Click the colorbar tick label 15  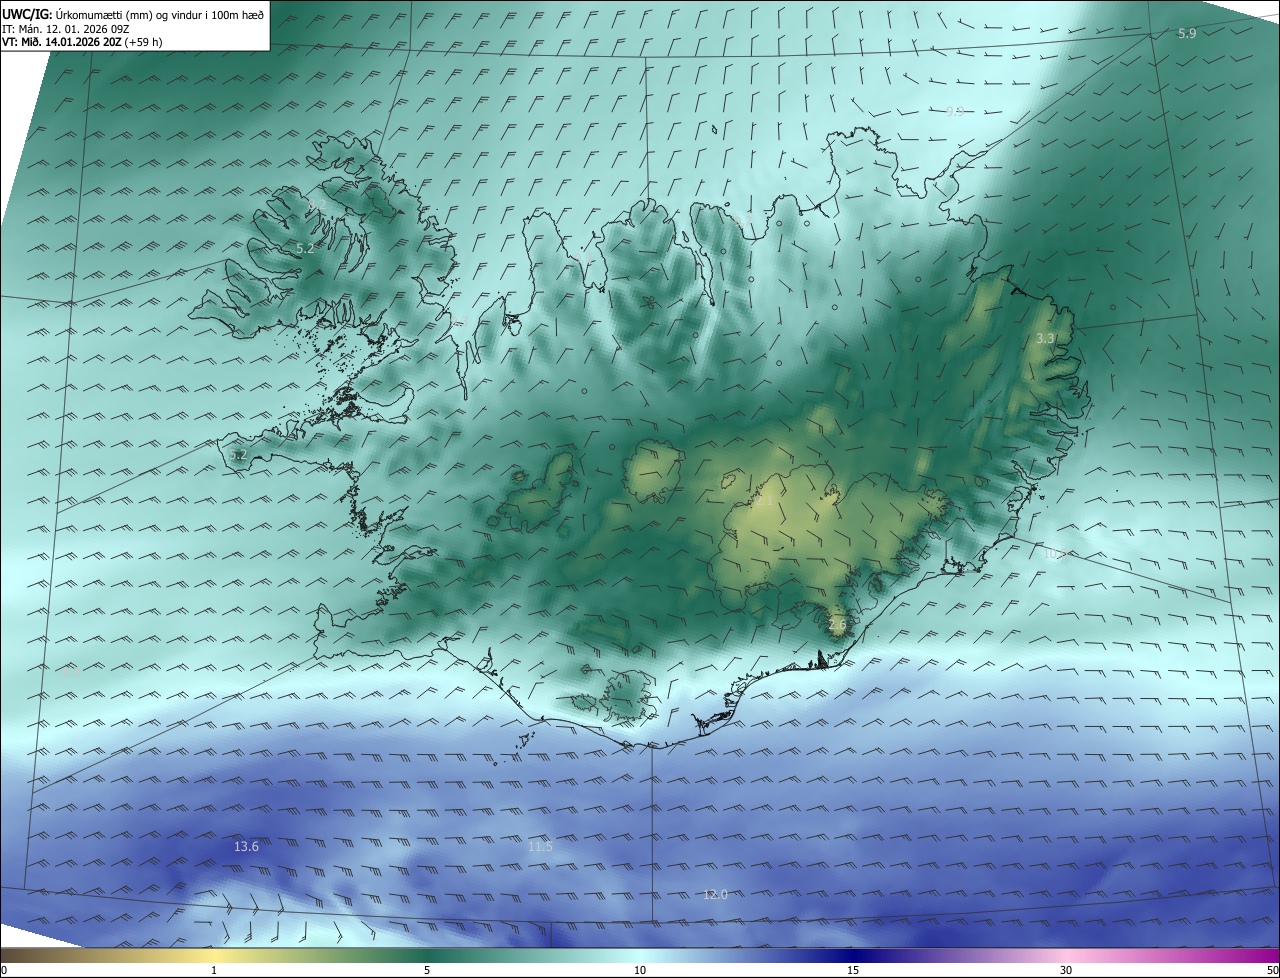coord(853,970)
